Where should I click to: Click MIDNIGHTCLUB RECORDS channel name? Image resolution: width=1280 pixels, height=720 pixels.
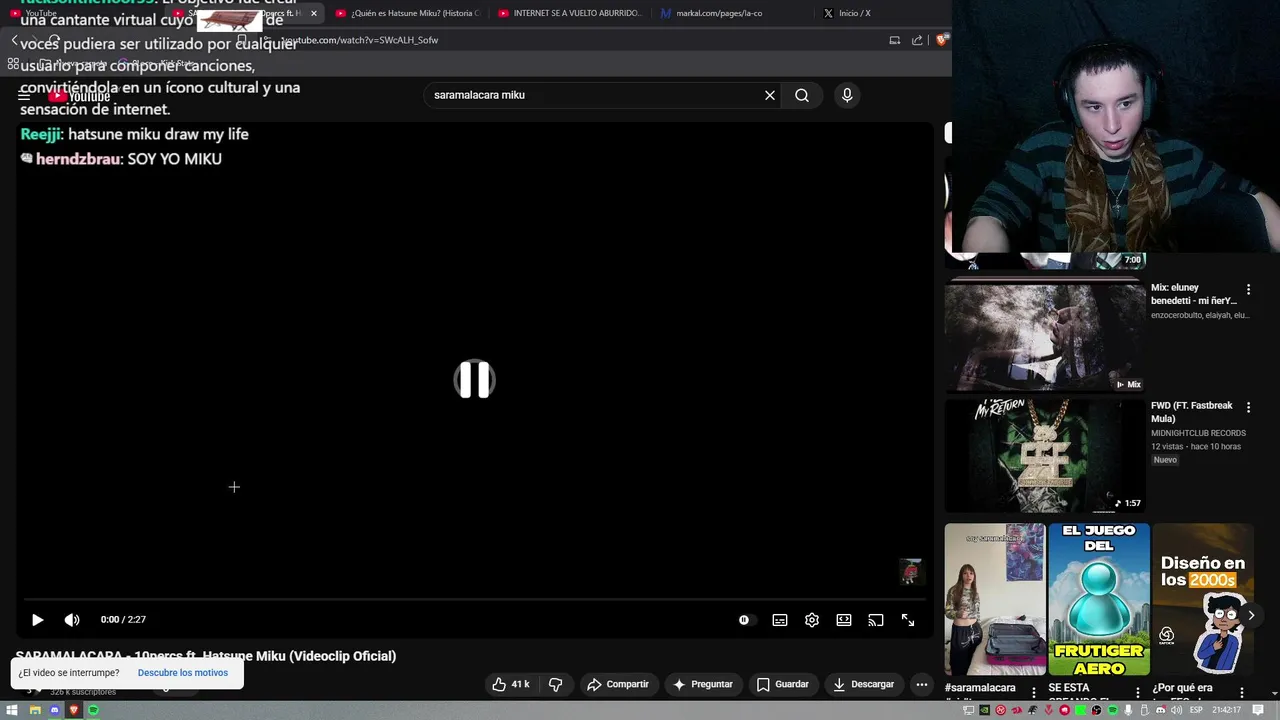point(1196,433)
